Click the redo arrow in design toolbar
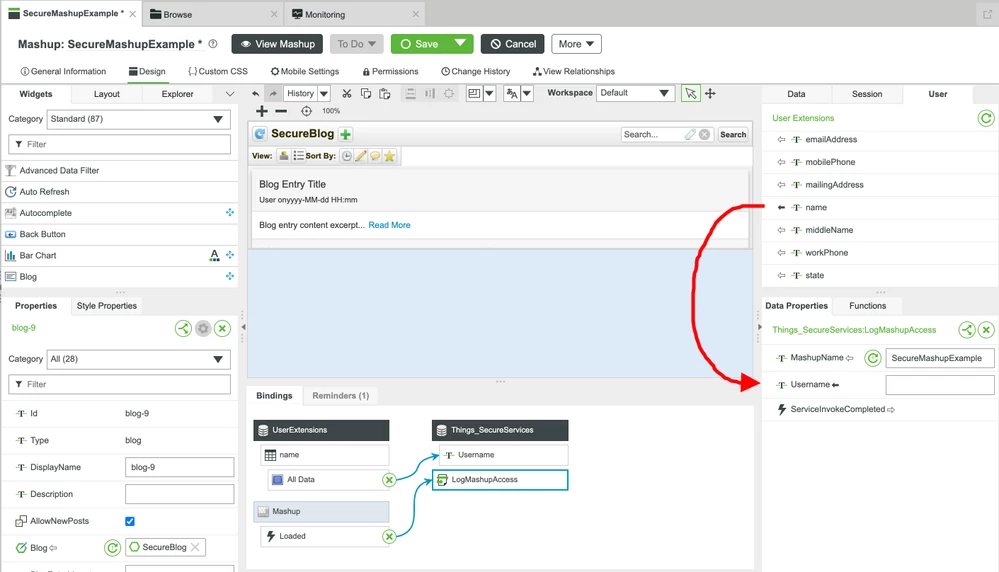The width and height of the screenshot is (999, 572). pyautogui.click(x=273, y=94)
